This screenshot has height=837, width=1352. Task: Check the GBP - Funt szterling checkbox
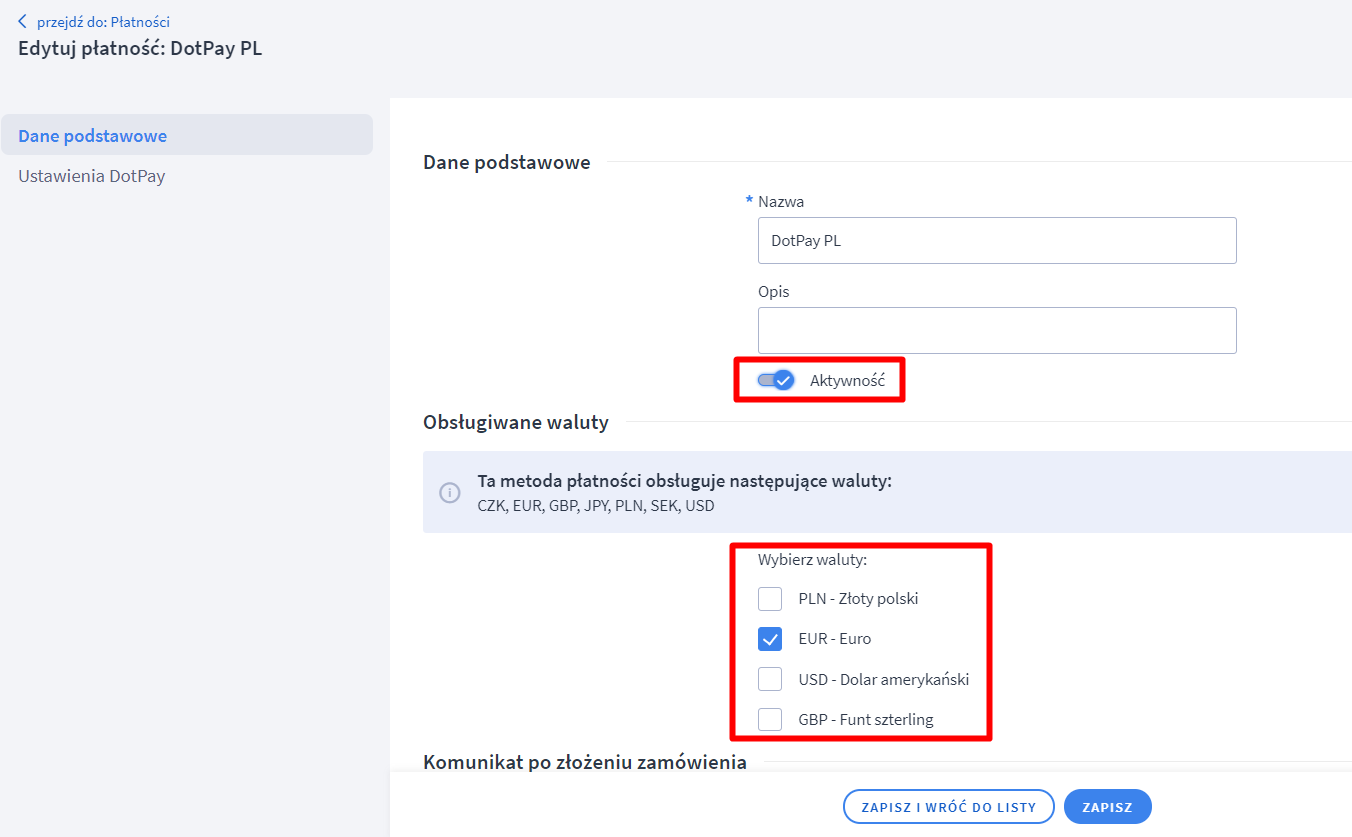[770, 719]
